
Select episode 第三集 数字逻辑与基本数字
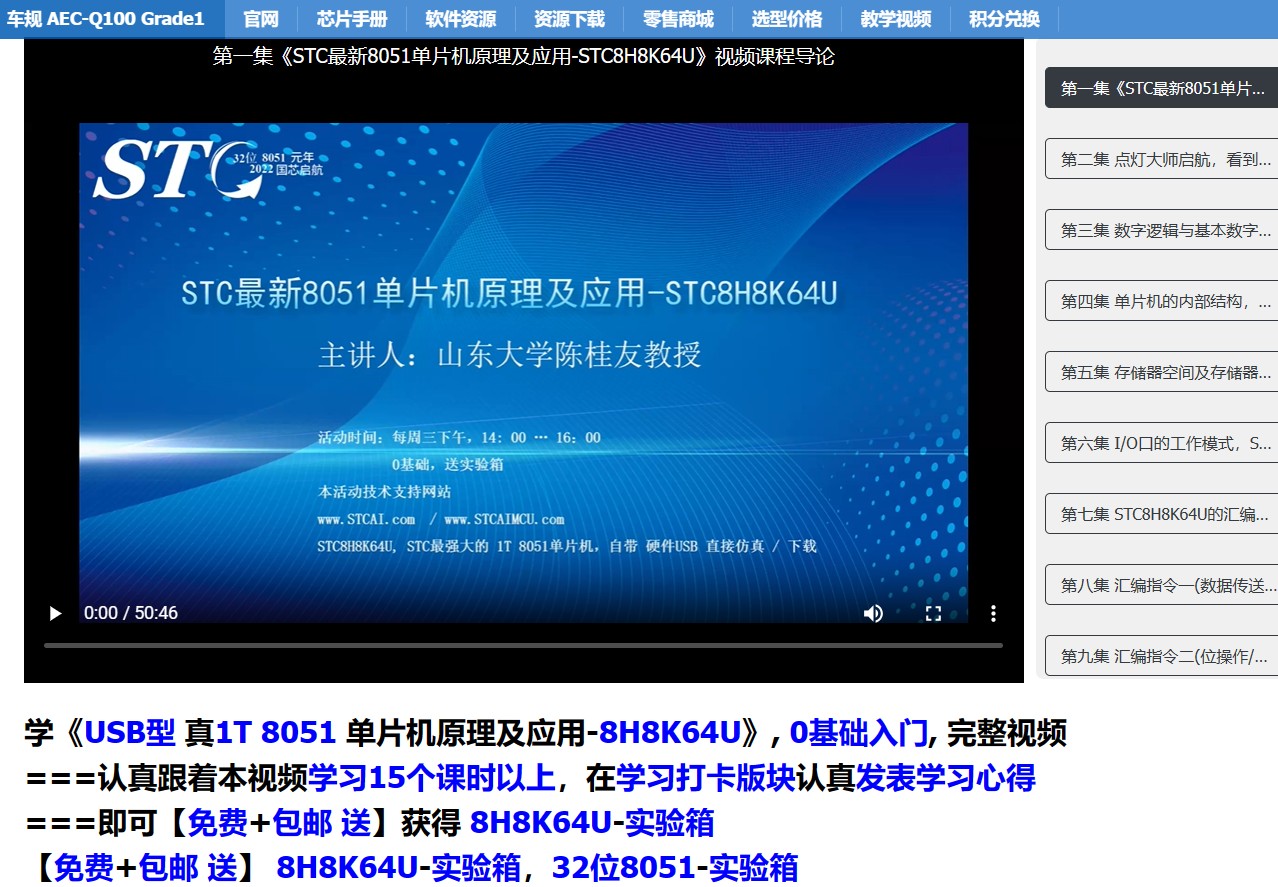pos(1161,230)
